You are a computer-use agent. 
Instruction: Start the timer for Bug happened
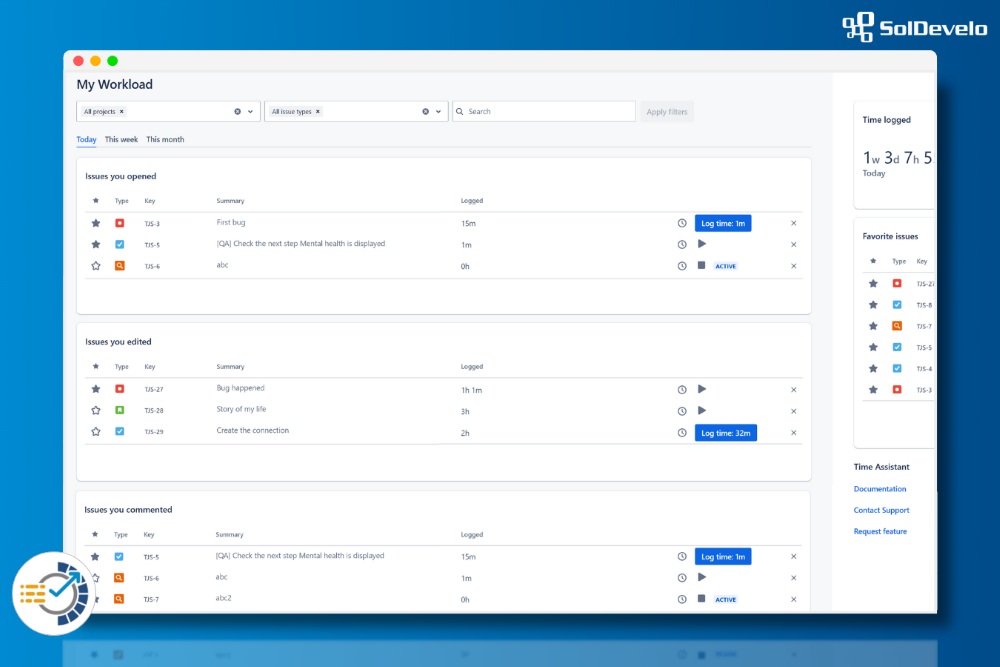(x=701, y=389)
